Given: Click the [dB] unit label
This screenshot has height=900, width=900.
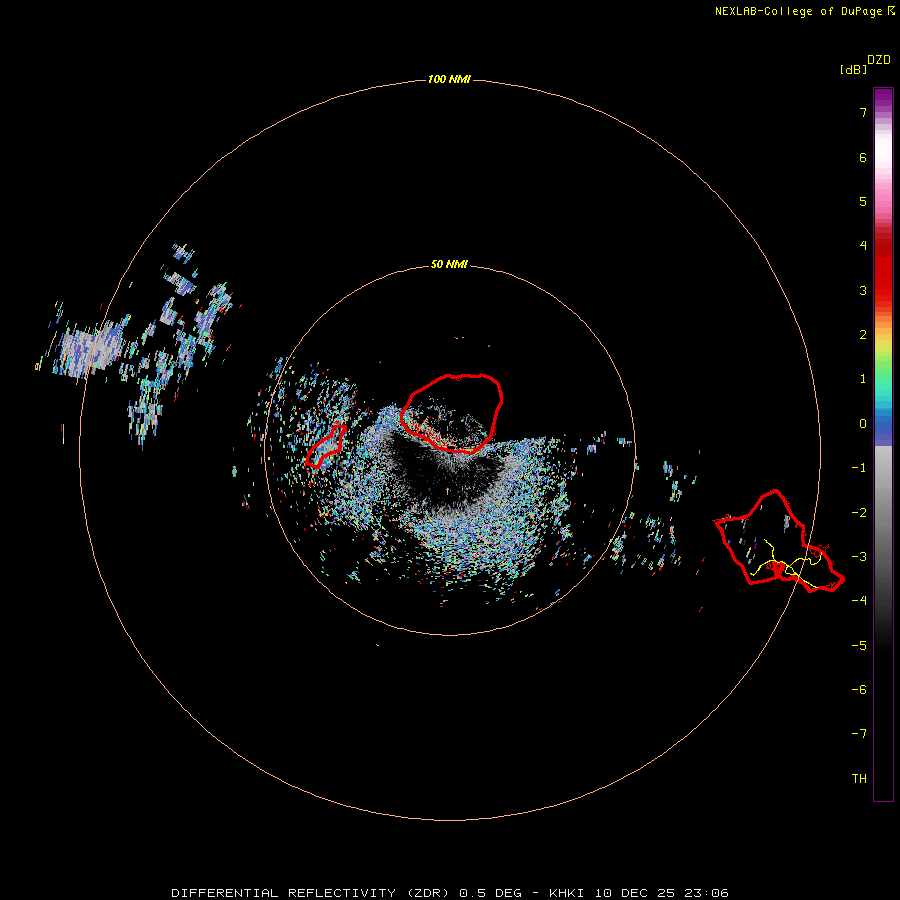Looking at the screenshot, I should [853, 69].
